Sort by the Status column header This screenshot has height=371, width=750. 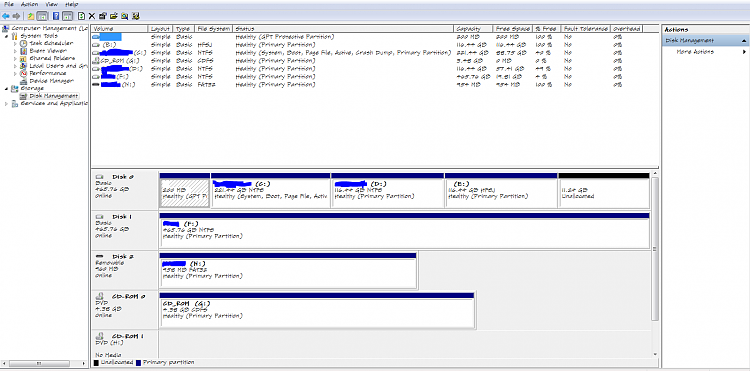(343, 29)
